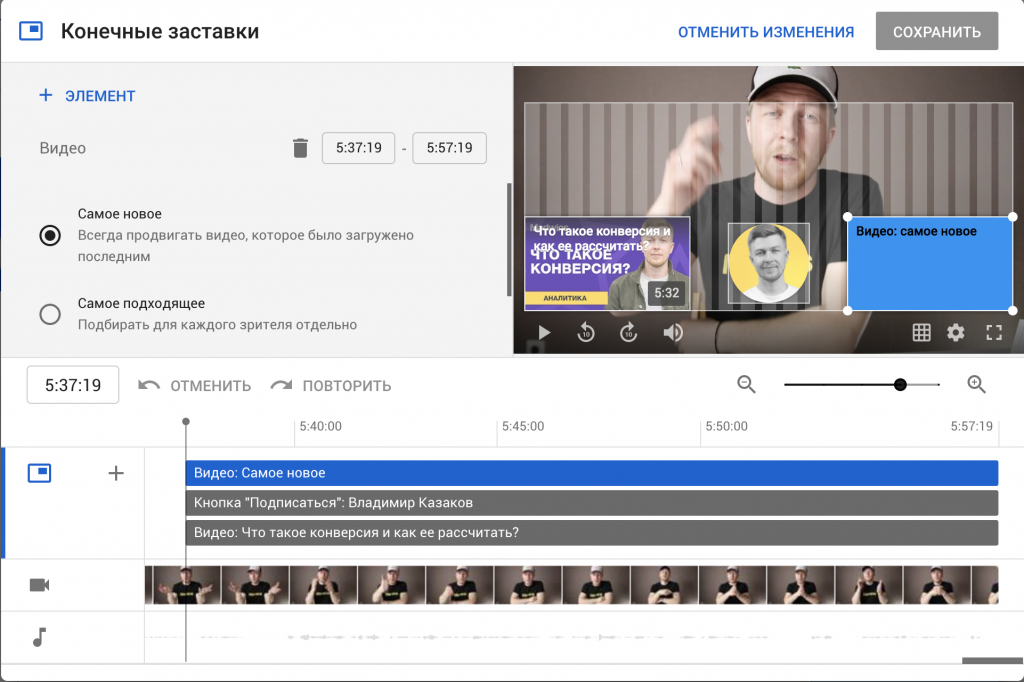The image size is (1024, 682).
Task: Zoom in the timeline with the plus magnifier
Action: click(x=977, y=383)
